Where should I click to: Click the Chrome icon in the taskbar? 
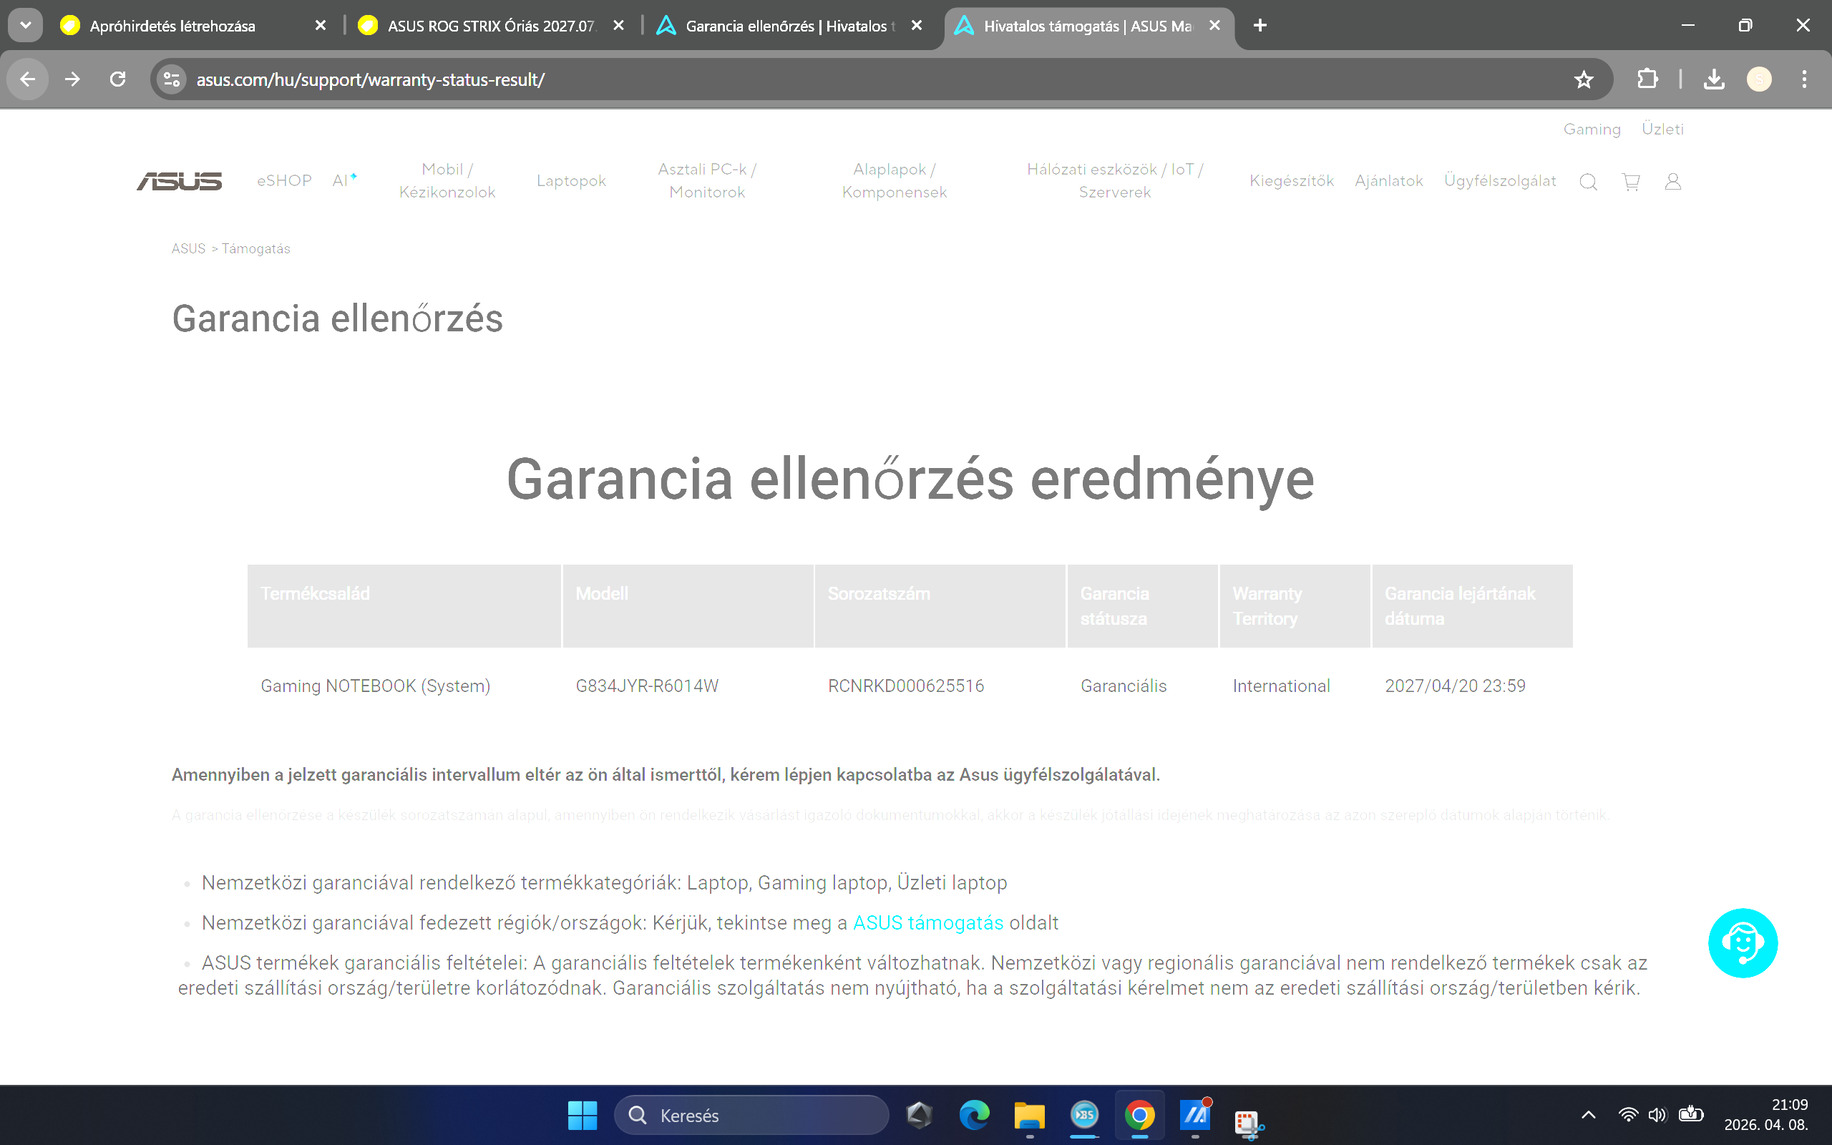tap(1139, 1115)
